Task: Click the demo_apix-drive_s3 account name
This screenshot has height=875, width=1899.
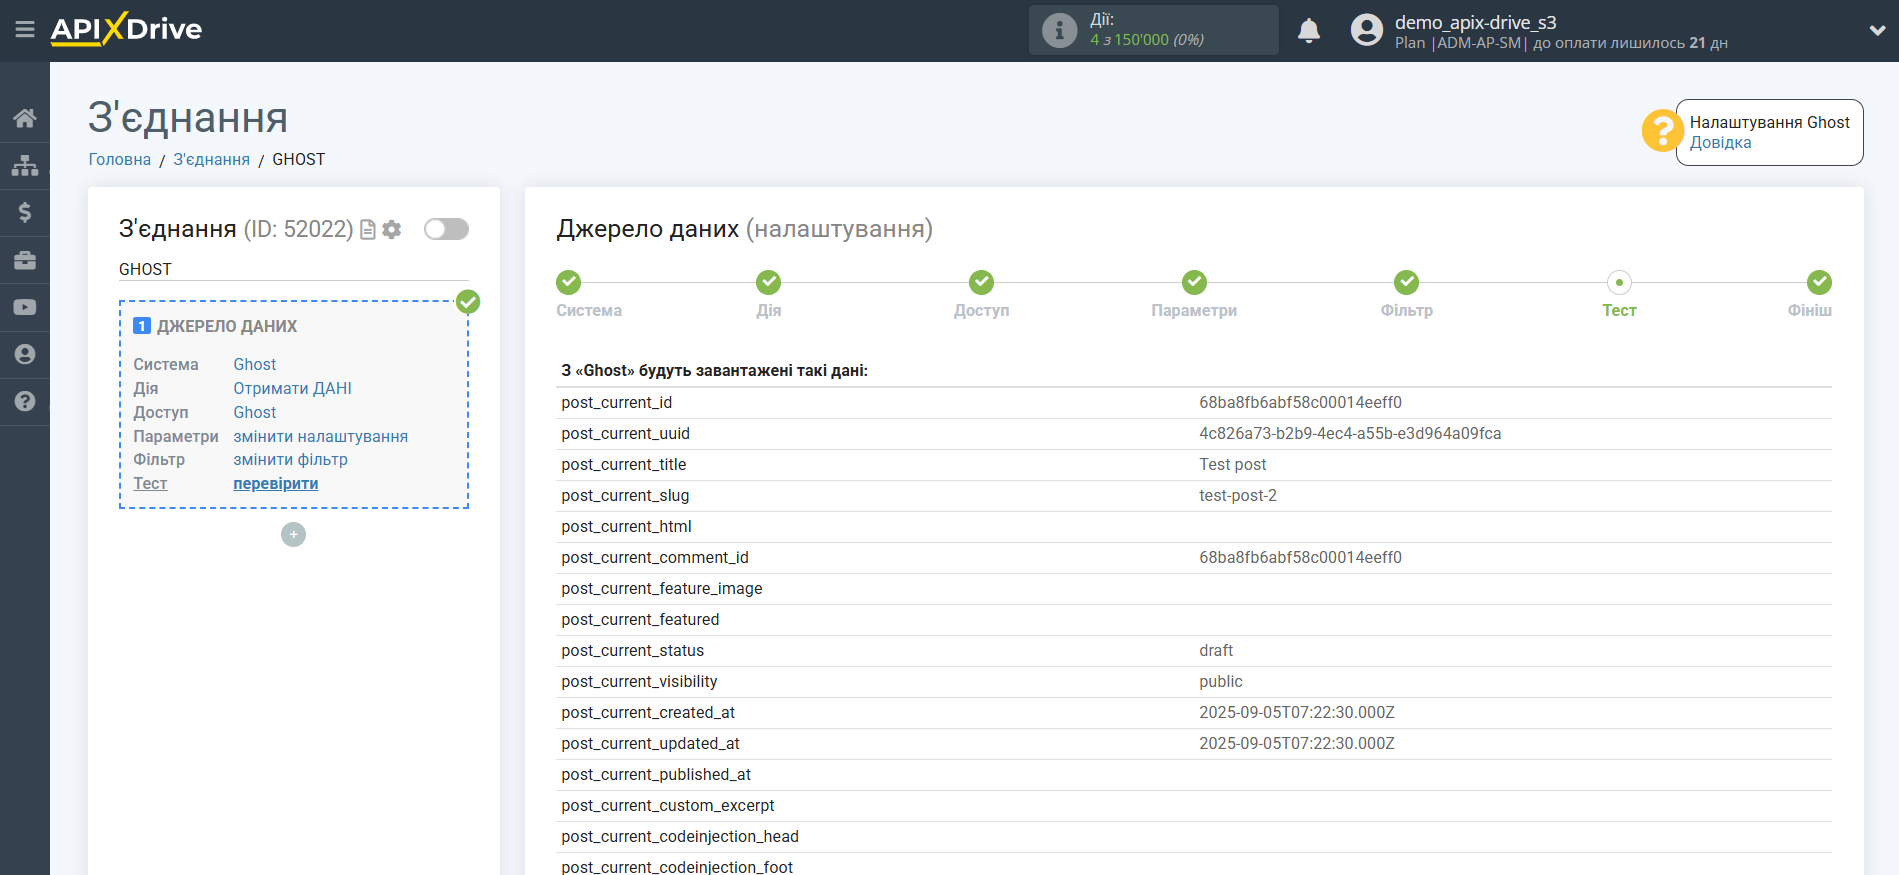Action: click(1475, 22)
